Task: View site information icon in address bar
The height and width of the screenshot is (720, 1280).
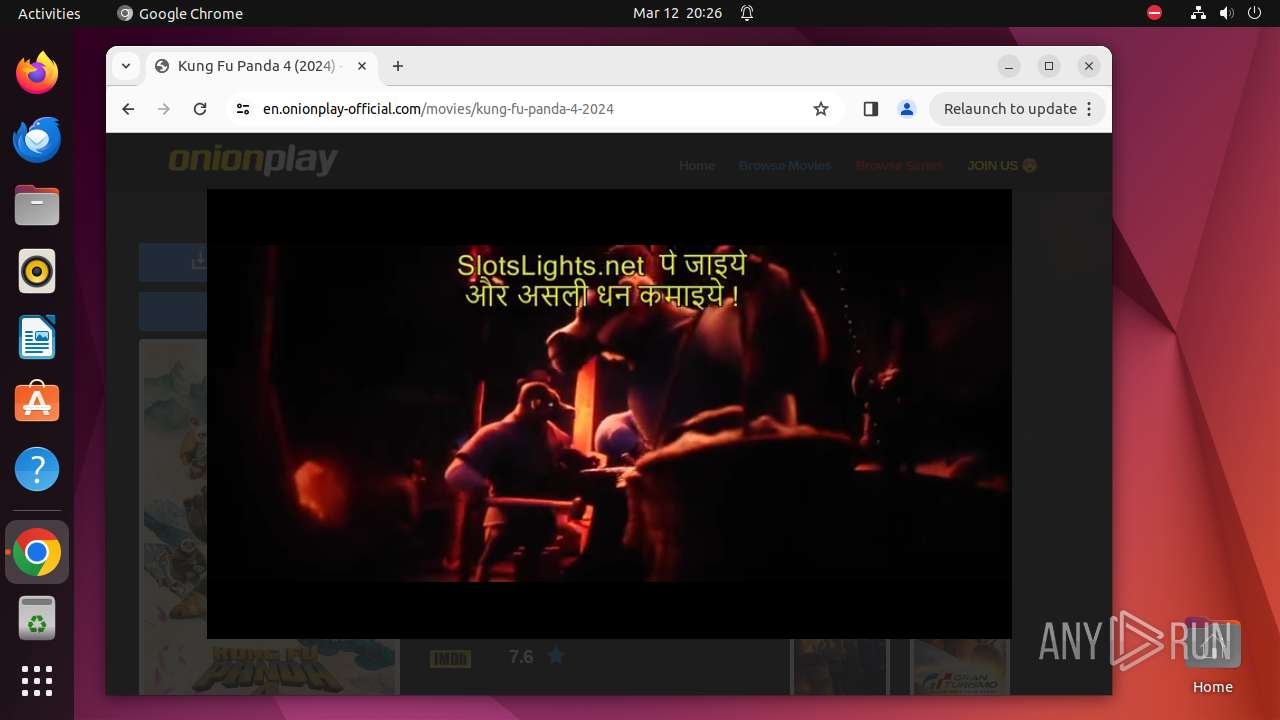Action: tap(242, 109)
